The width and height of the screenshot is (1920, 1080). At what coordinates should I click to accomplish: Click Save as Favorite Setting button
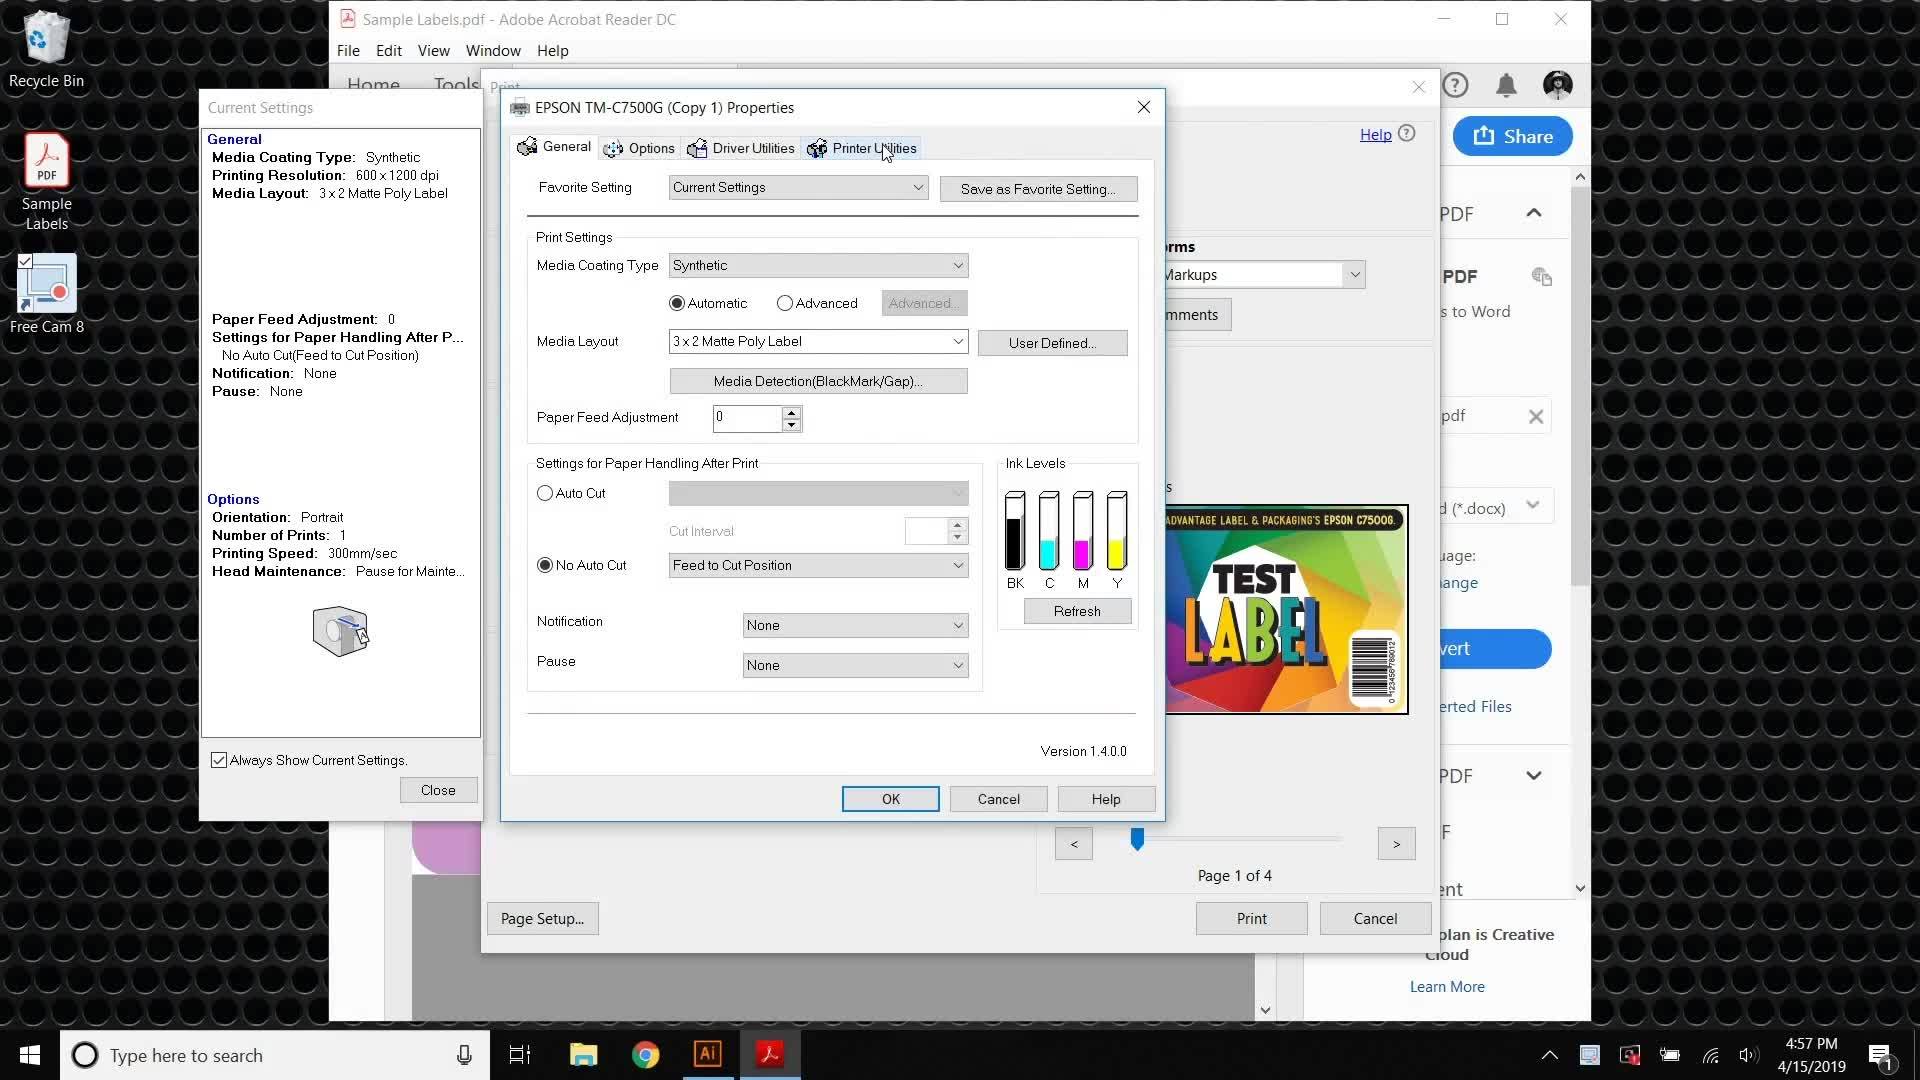point(1038,189)
